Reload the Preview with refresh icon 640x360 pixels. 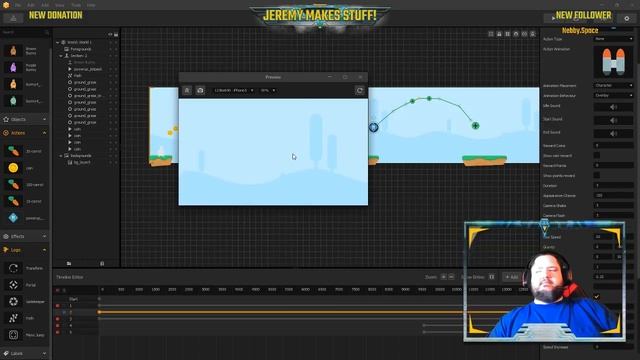pyautogui.click(x=359, y=90)
